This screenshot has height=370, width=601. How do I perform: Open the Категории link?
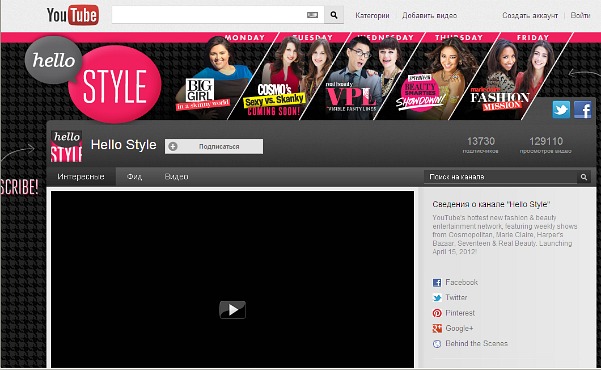pyautogui.click(x=372, y=15)
